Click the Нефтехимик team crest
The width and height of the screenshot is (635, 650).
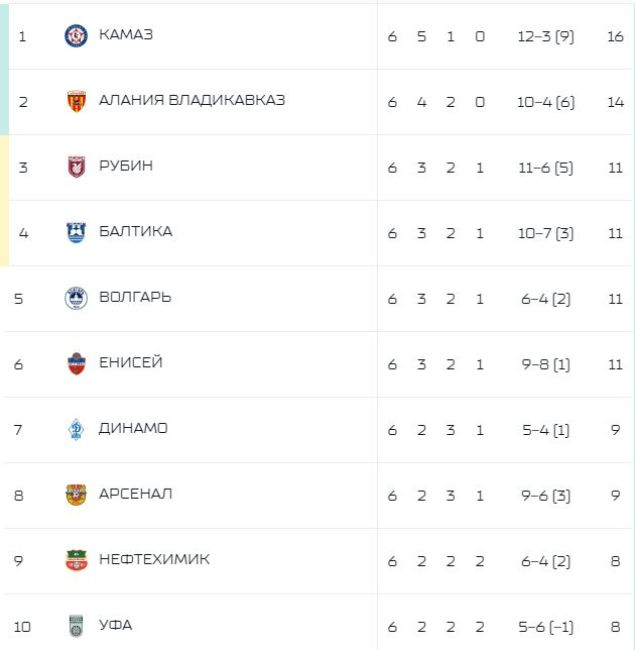(x=76, y=561)
